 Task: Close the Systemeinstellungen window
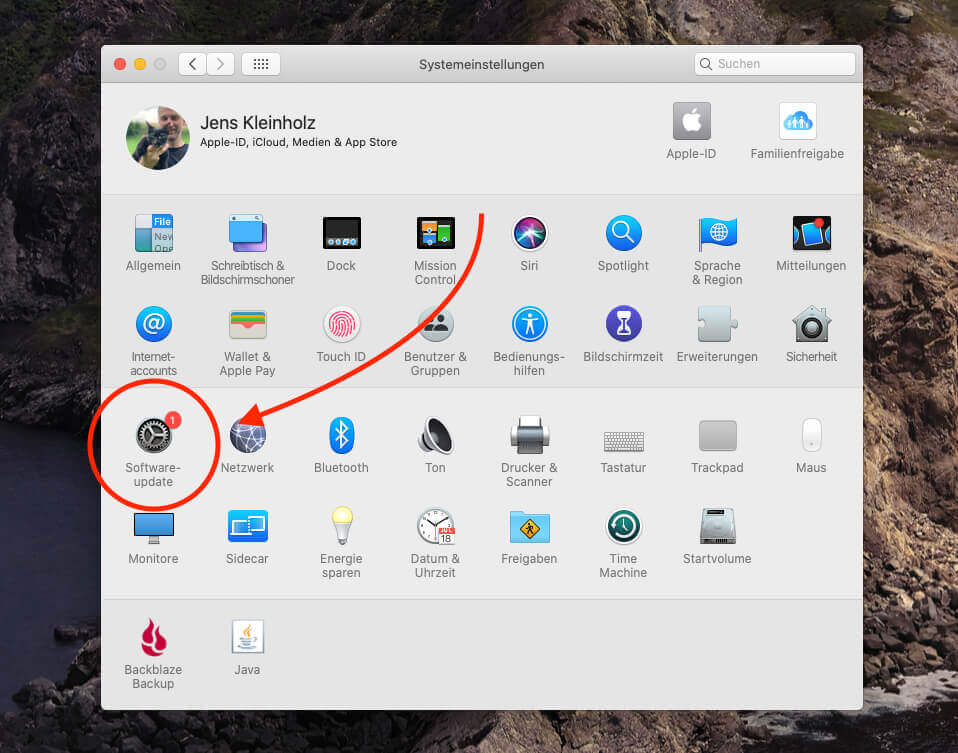pyautogui.click(x=120, y=64)
